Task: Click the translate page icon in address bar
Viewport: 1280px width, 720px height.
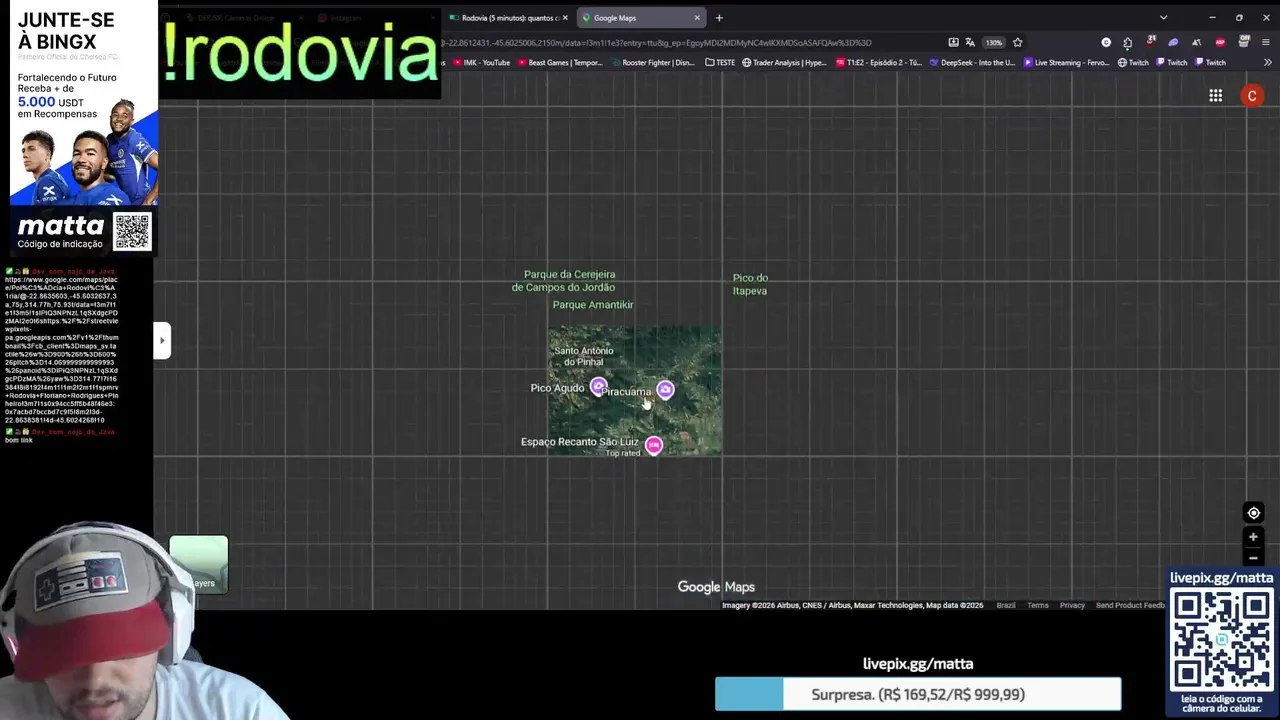Action: 970,43
